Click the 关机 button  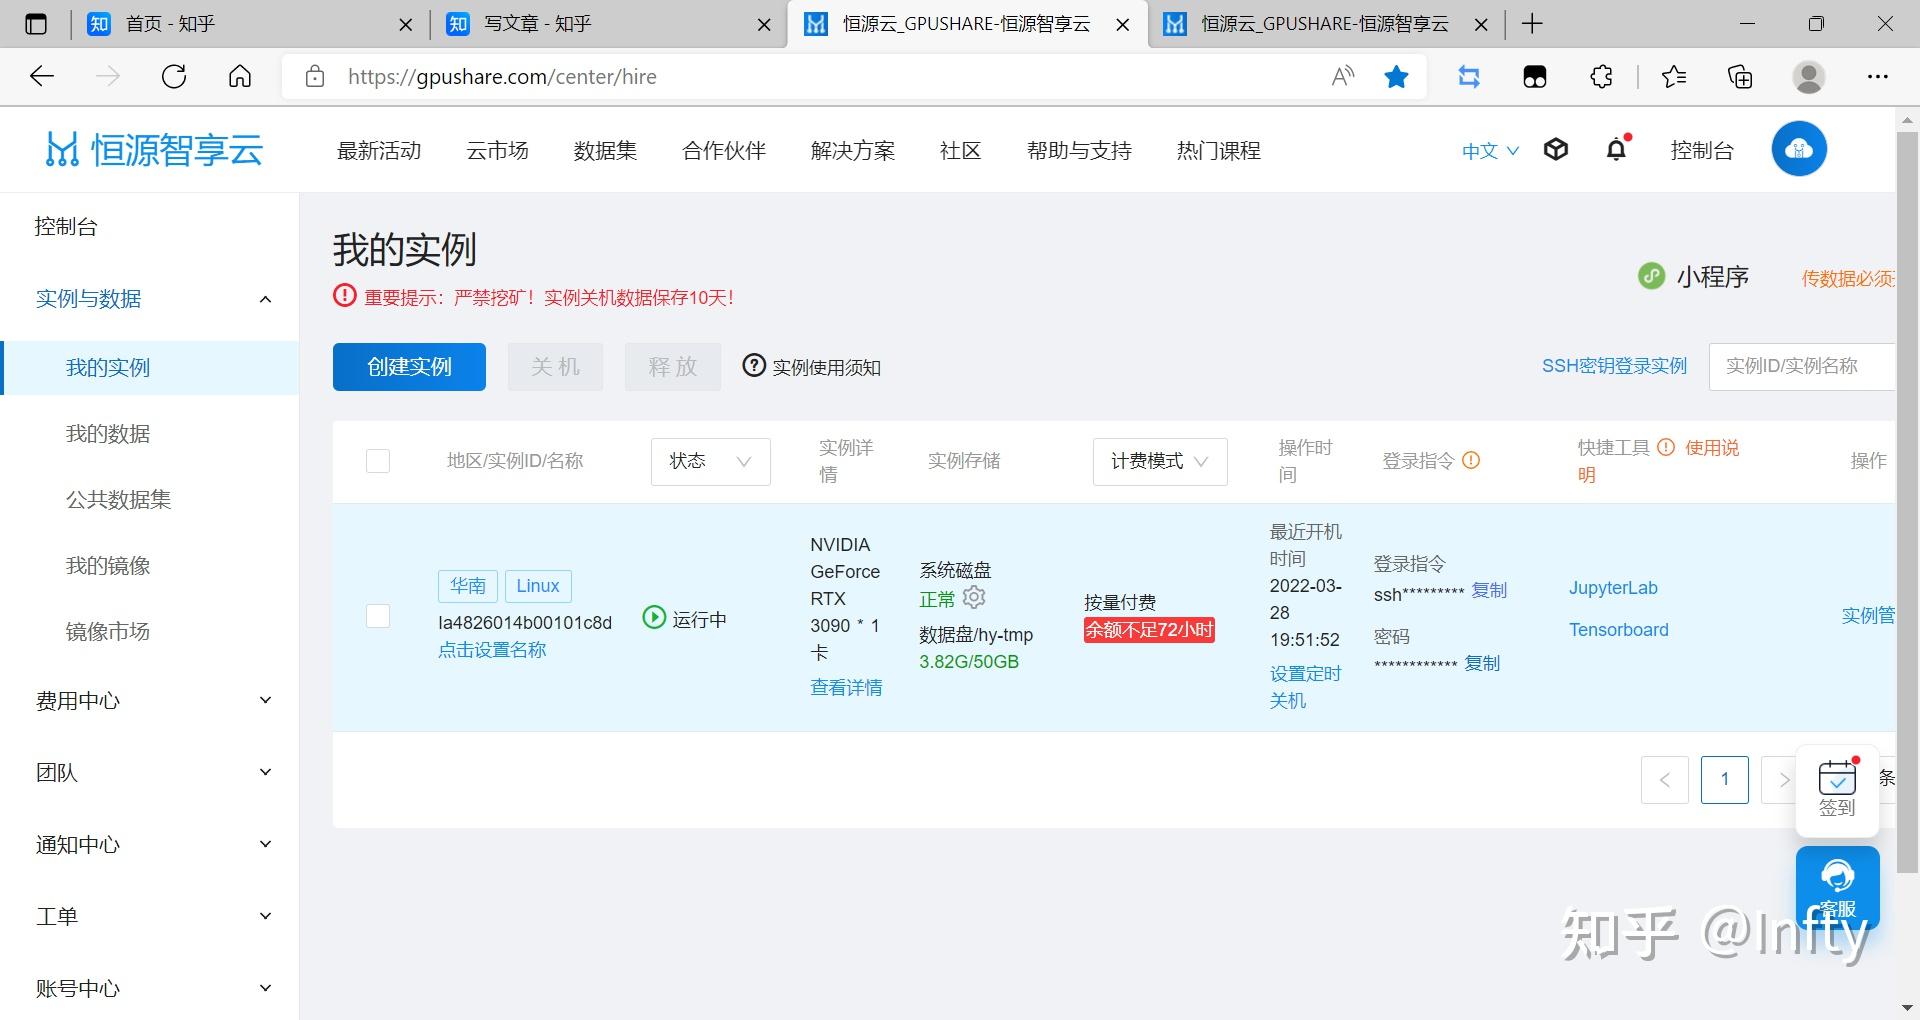[x=555, y=367]
